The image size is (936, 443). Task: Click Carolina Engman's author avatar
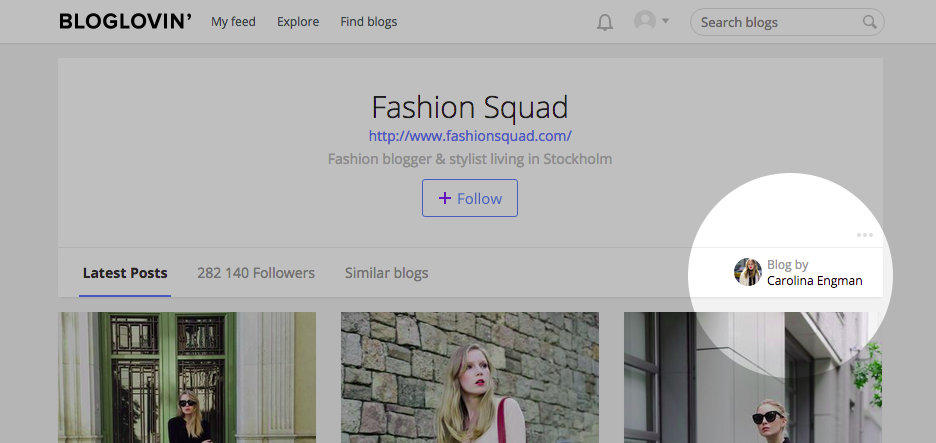[748, 272]
